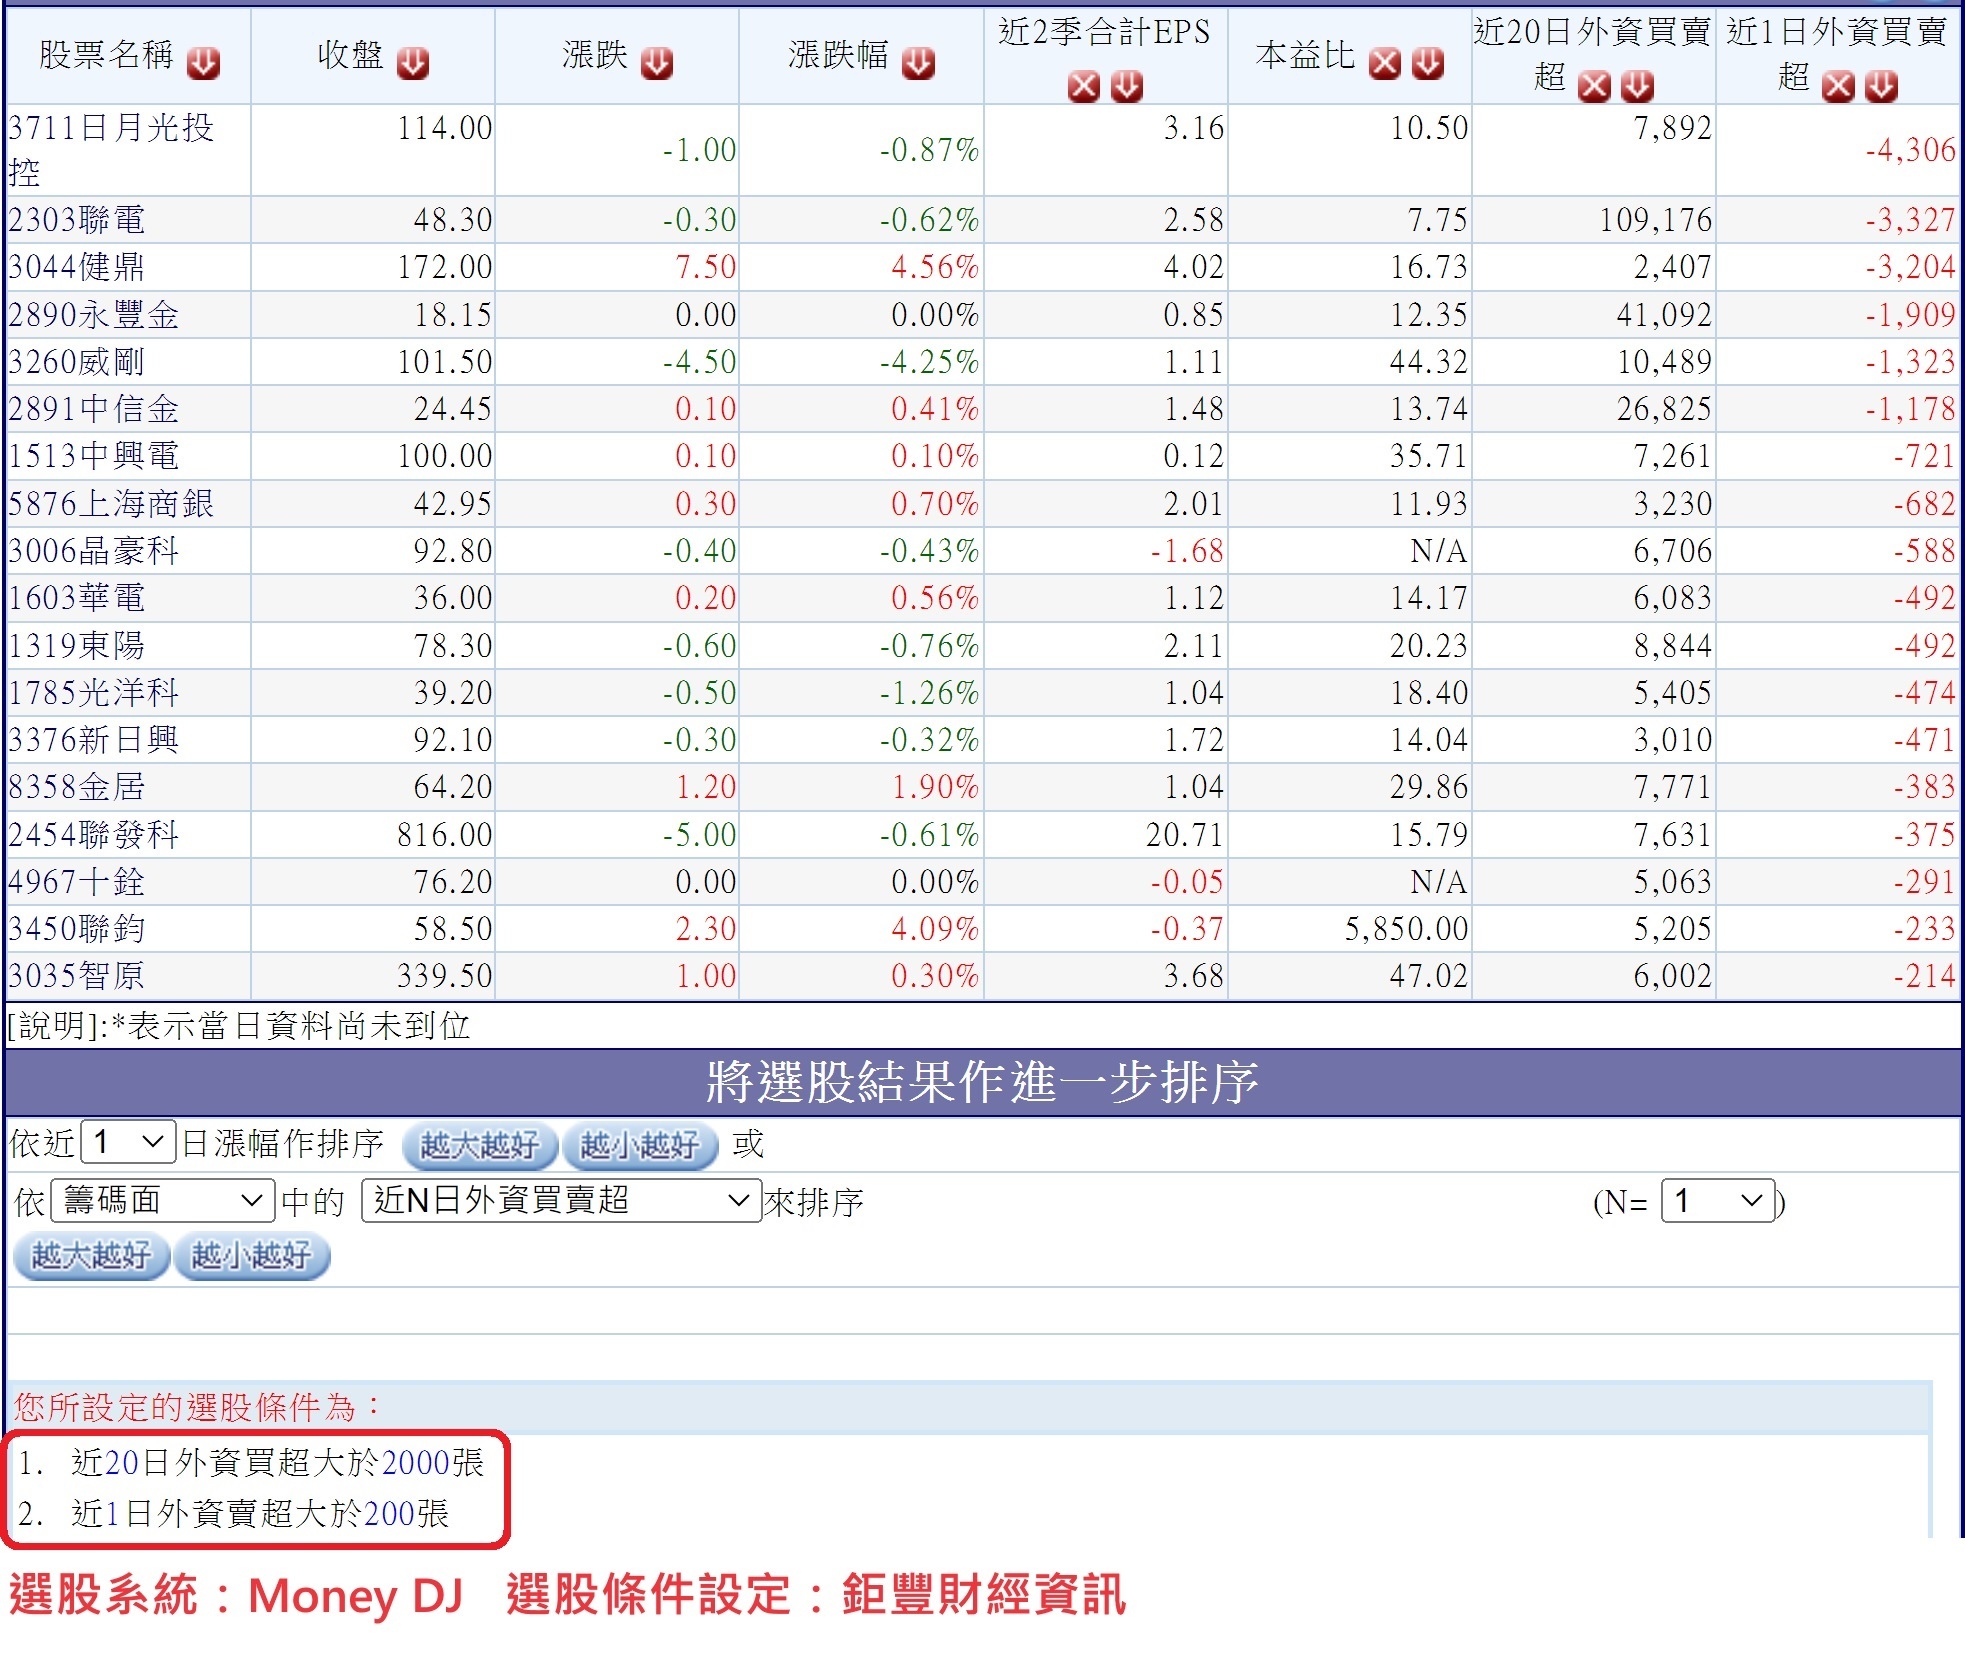Screen dimensions: 1965x1655
Task: Select the -4.25% change cell for 威剛
Action: pos(929,362)
